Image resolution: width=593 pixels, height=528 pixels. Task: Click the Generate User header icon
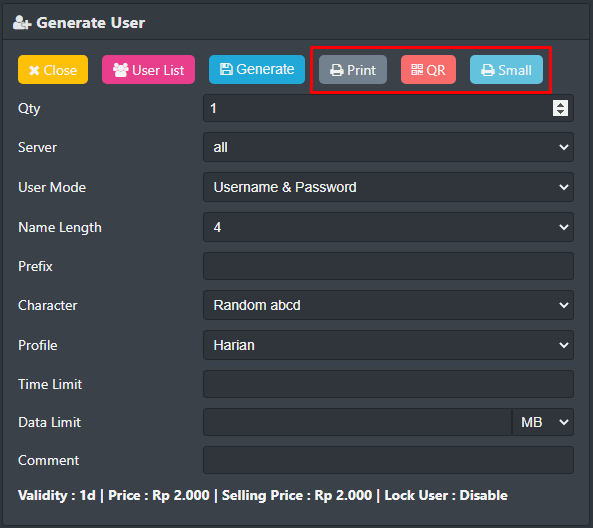22,23
